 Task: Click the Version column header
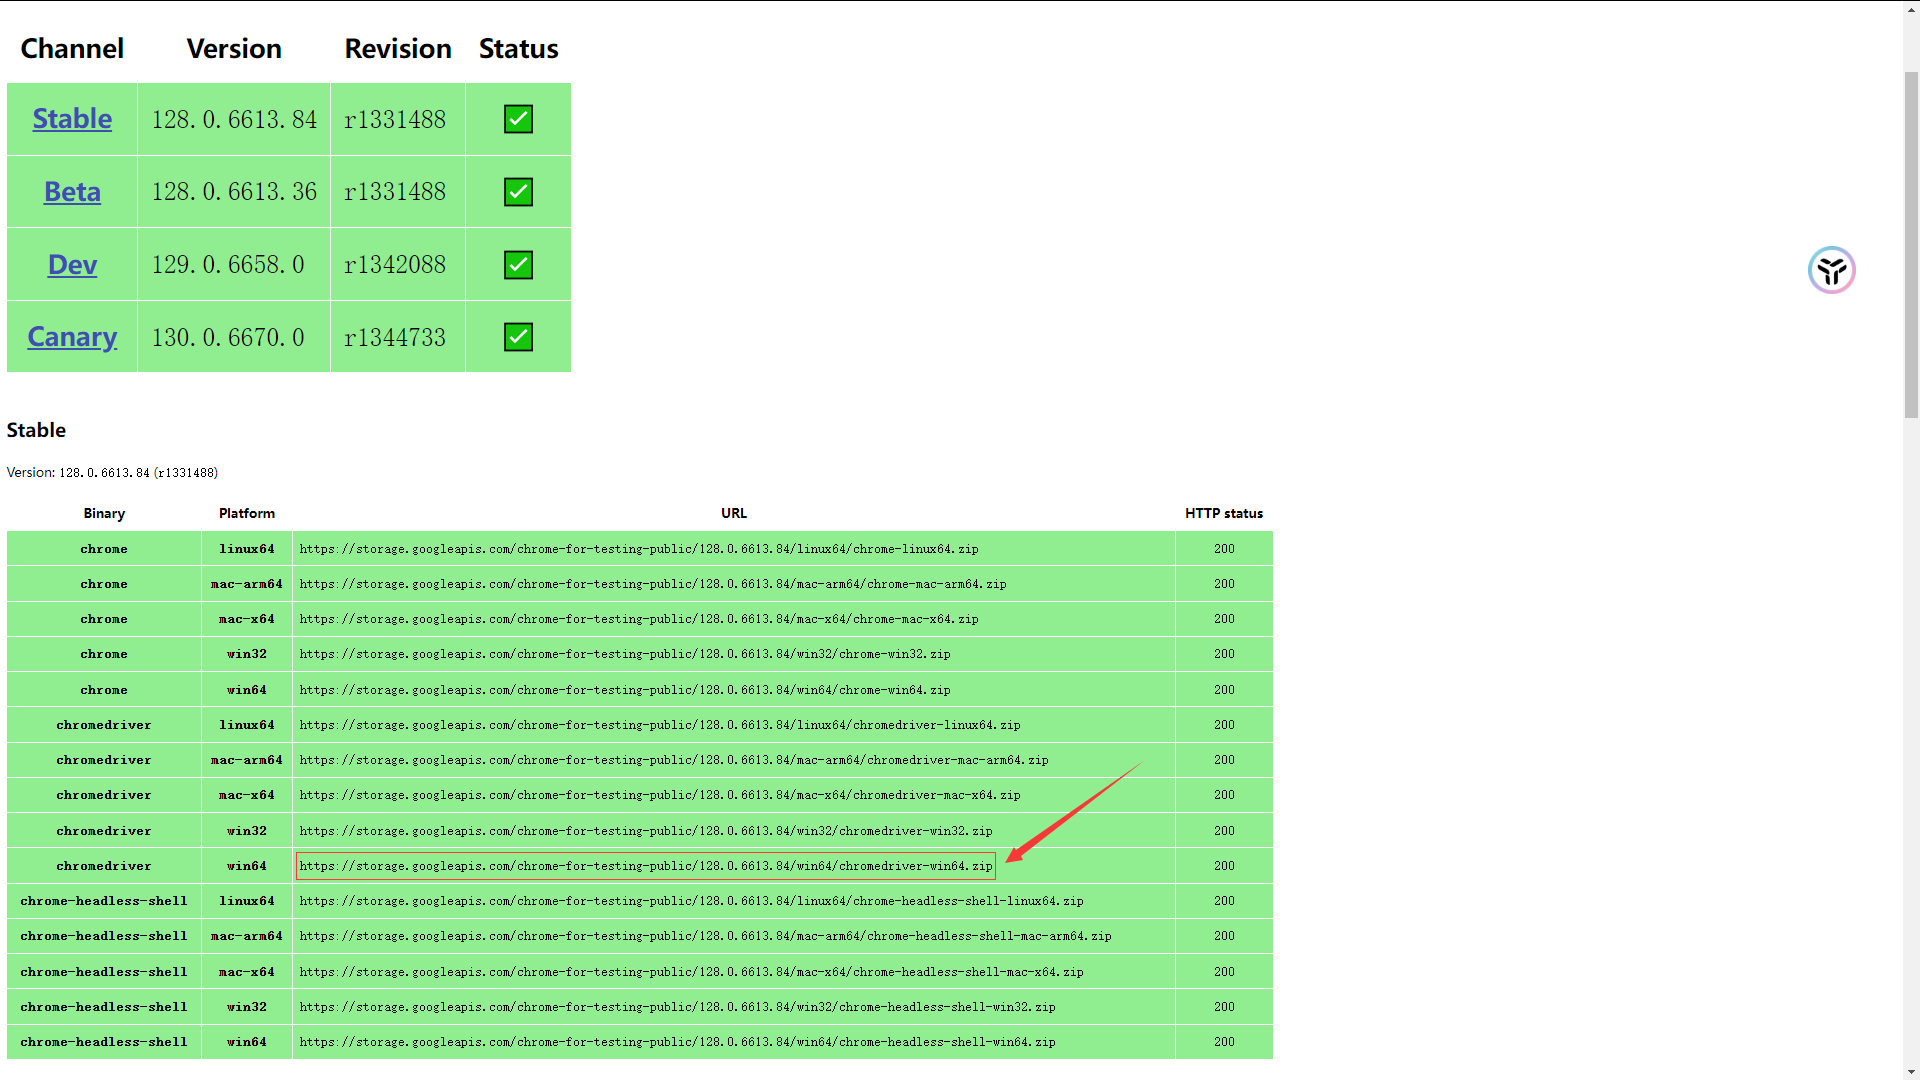[x=234, y=48]
